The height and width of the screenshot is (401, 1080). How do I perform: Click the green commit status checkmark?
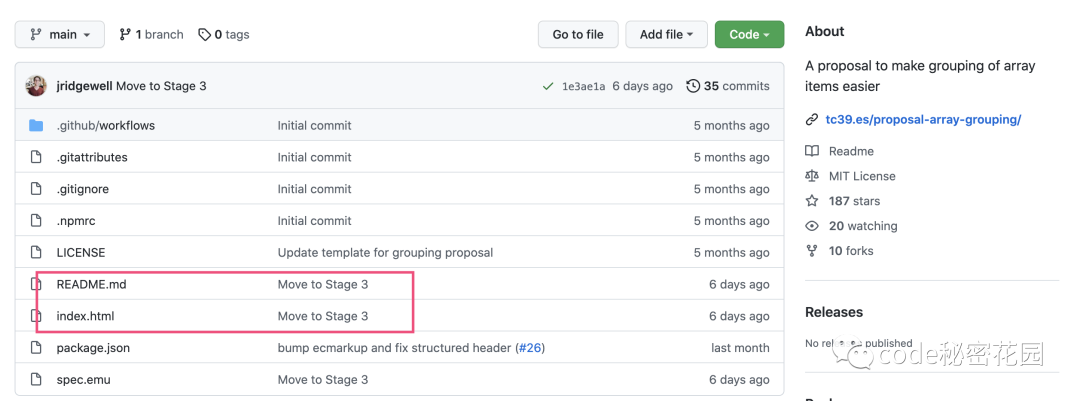pyautogui.click(x=548, y=87)
